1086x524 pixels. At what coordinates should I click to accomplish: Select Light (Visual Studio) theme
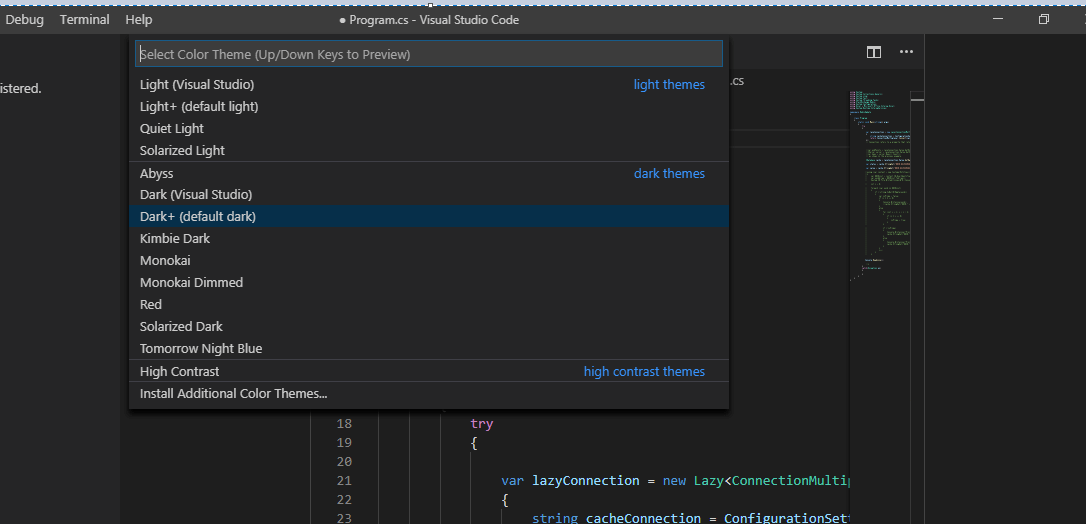point(197,85)
